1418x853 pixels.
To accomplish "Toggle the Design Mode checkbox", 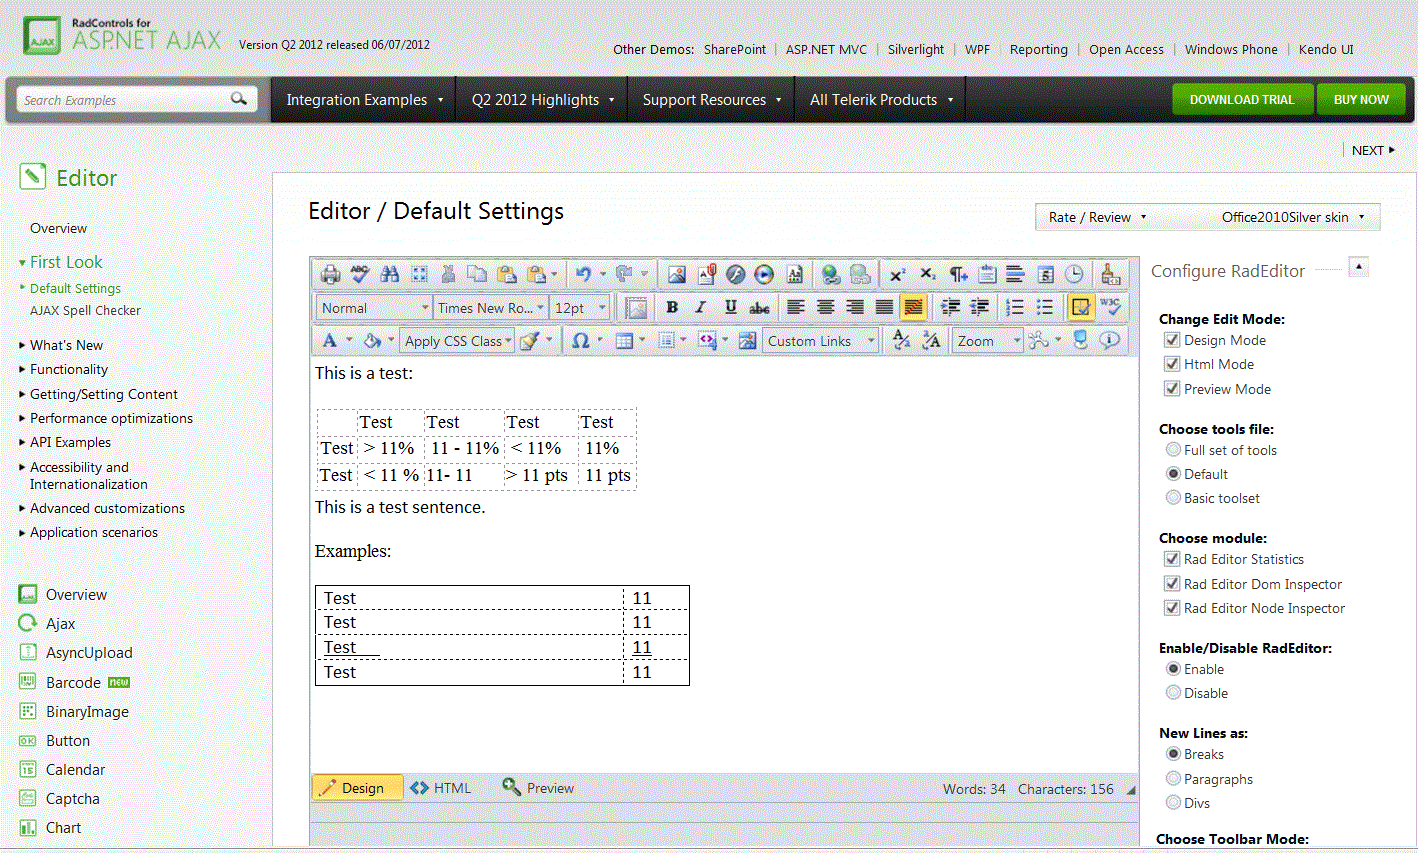I will click(x=1172, y=340).
